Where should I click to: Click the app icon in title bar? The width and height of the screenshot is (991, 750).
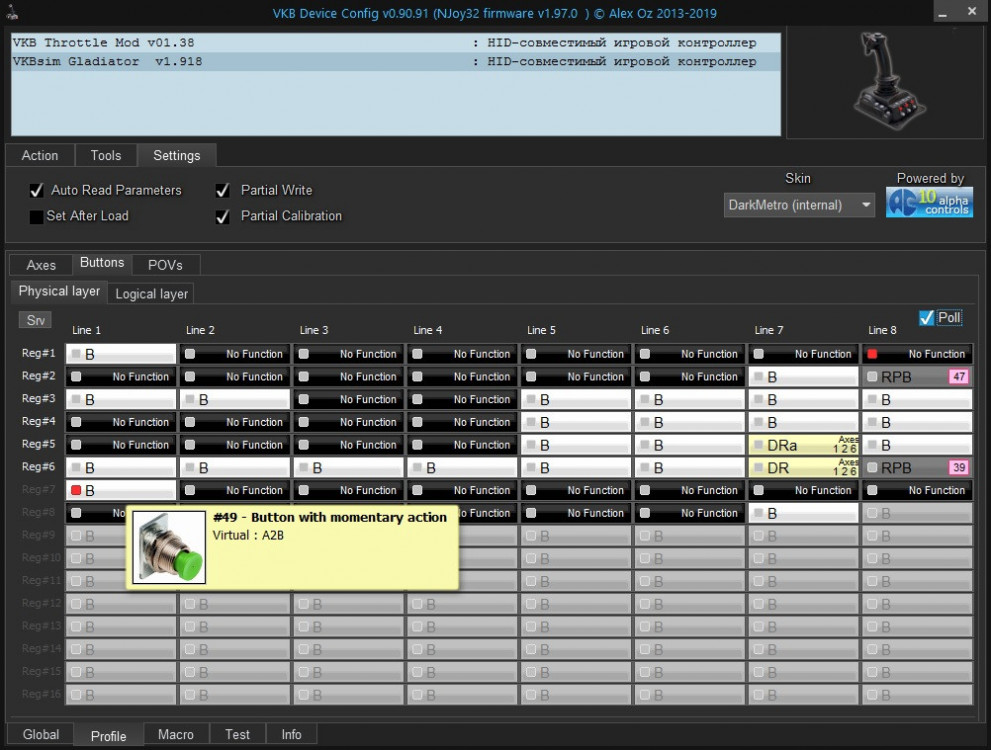click(13, 12)
